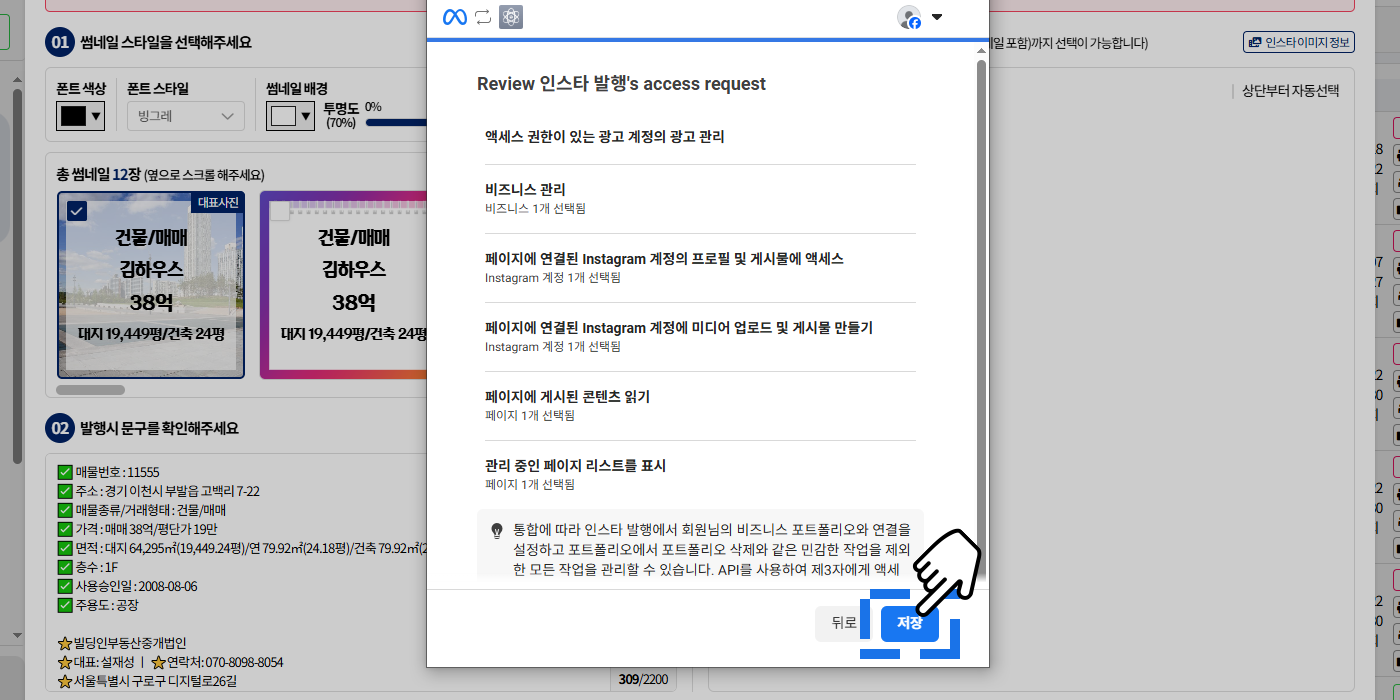Viewport: 1400px width, 700px height.
Task: Click the 액세스 권한이 있는 광고 계정의 광고 관리 row
Action: pos(700,137)
